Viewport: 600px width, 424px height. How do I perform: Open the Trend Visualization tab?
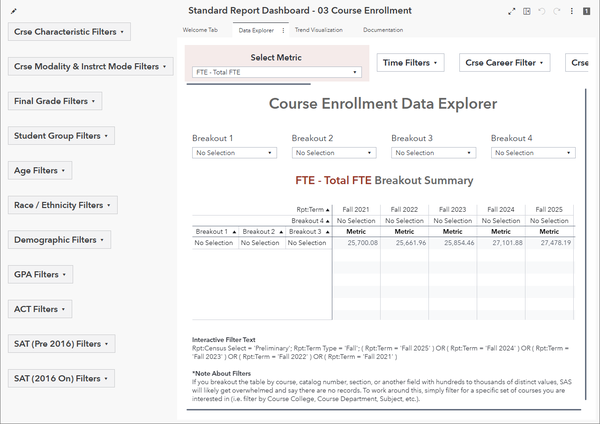[x=319, y=30]
